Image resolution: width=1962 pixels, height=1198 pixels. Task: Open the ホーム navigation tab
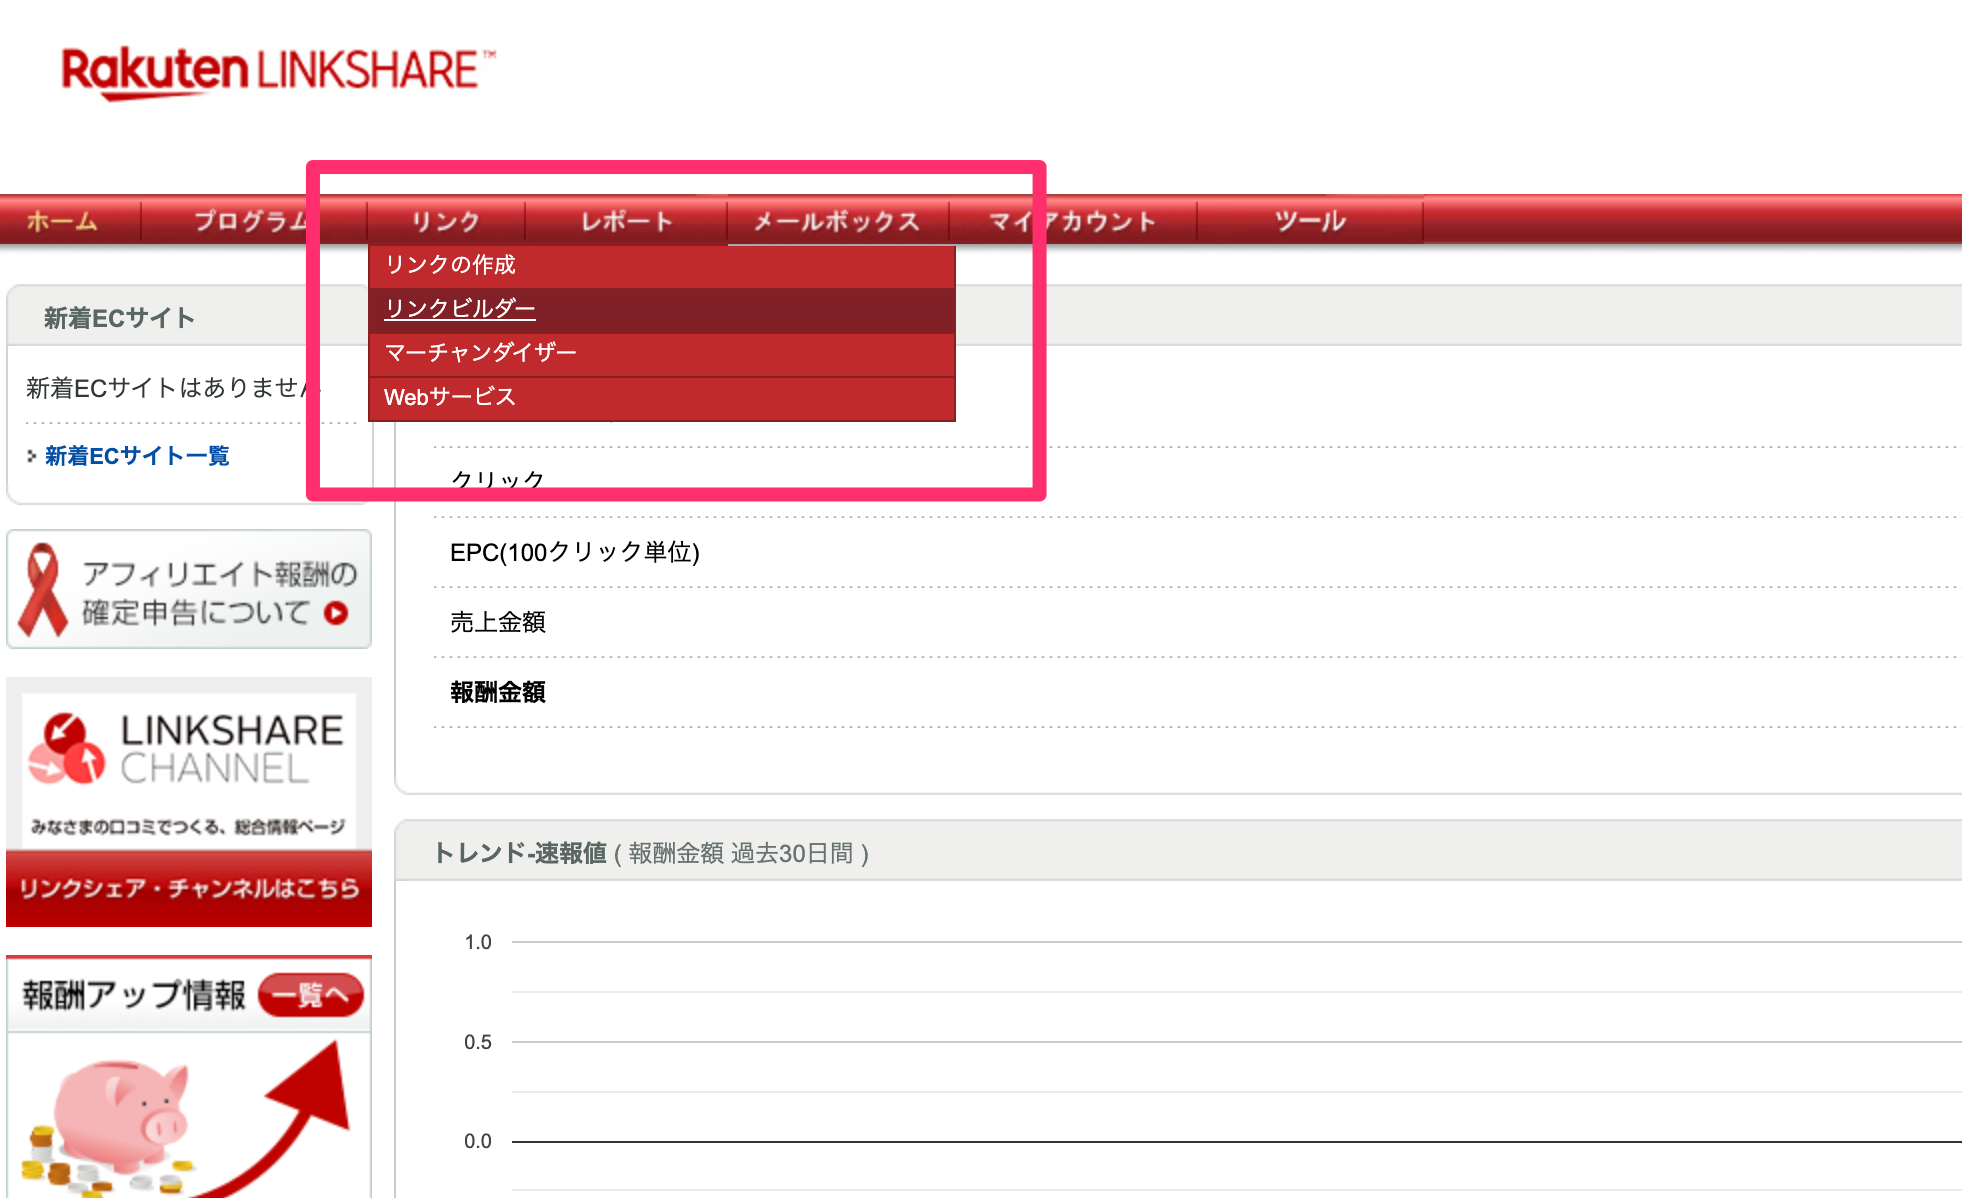62,220
